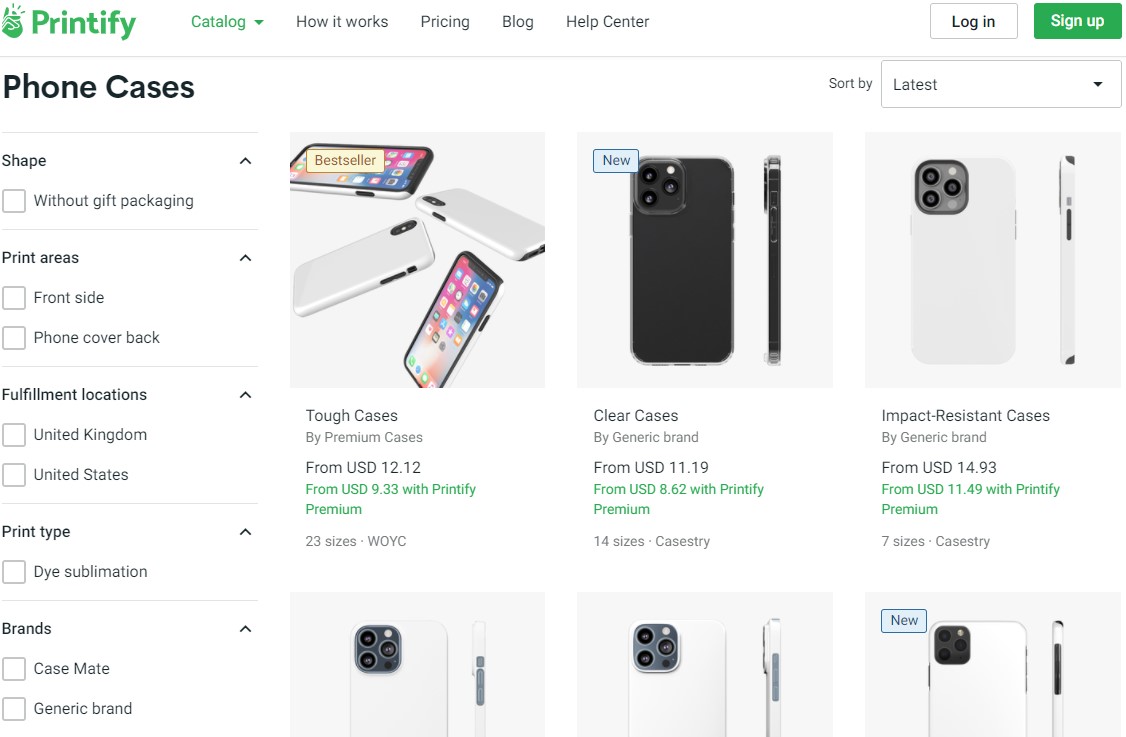Enable the Phone cover back filter

[14, 337]
